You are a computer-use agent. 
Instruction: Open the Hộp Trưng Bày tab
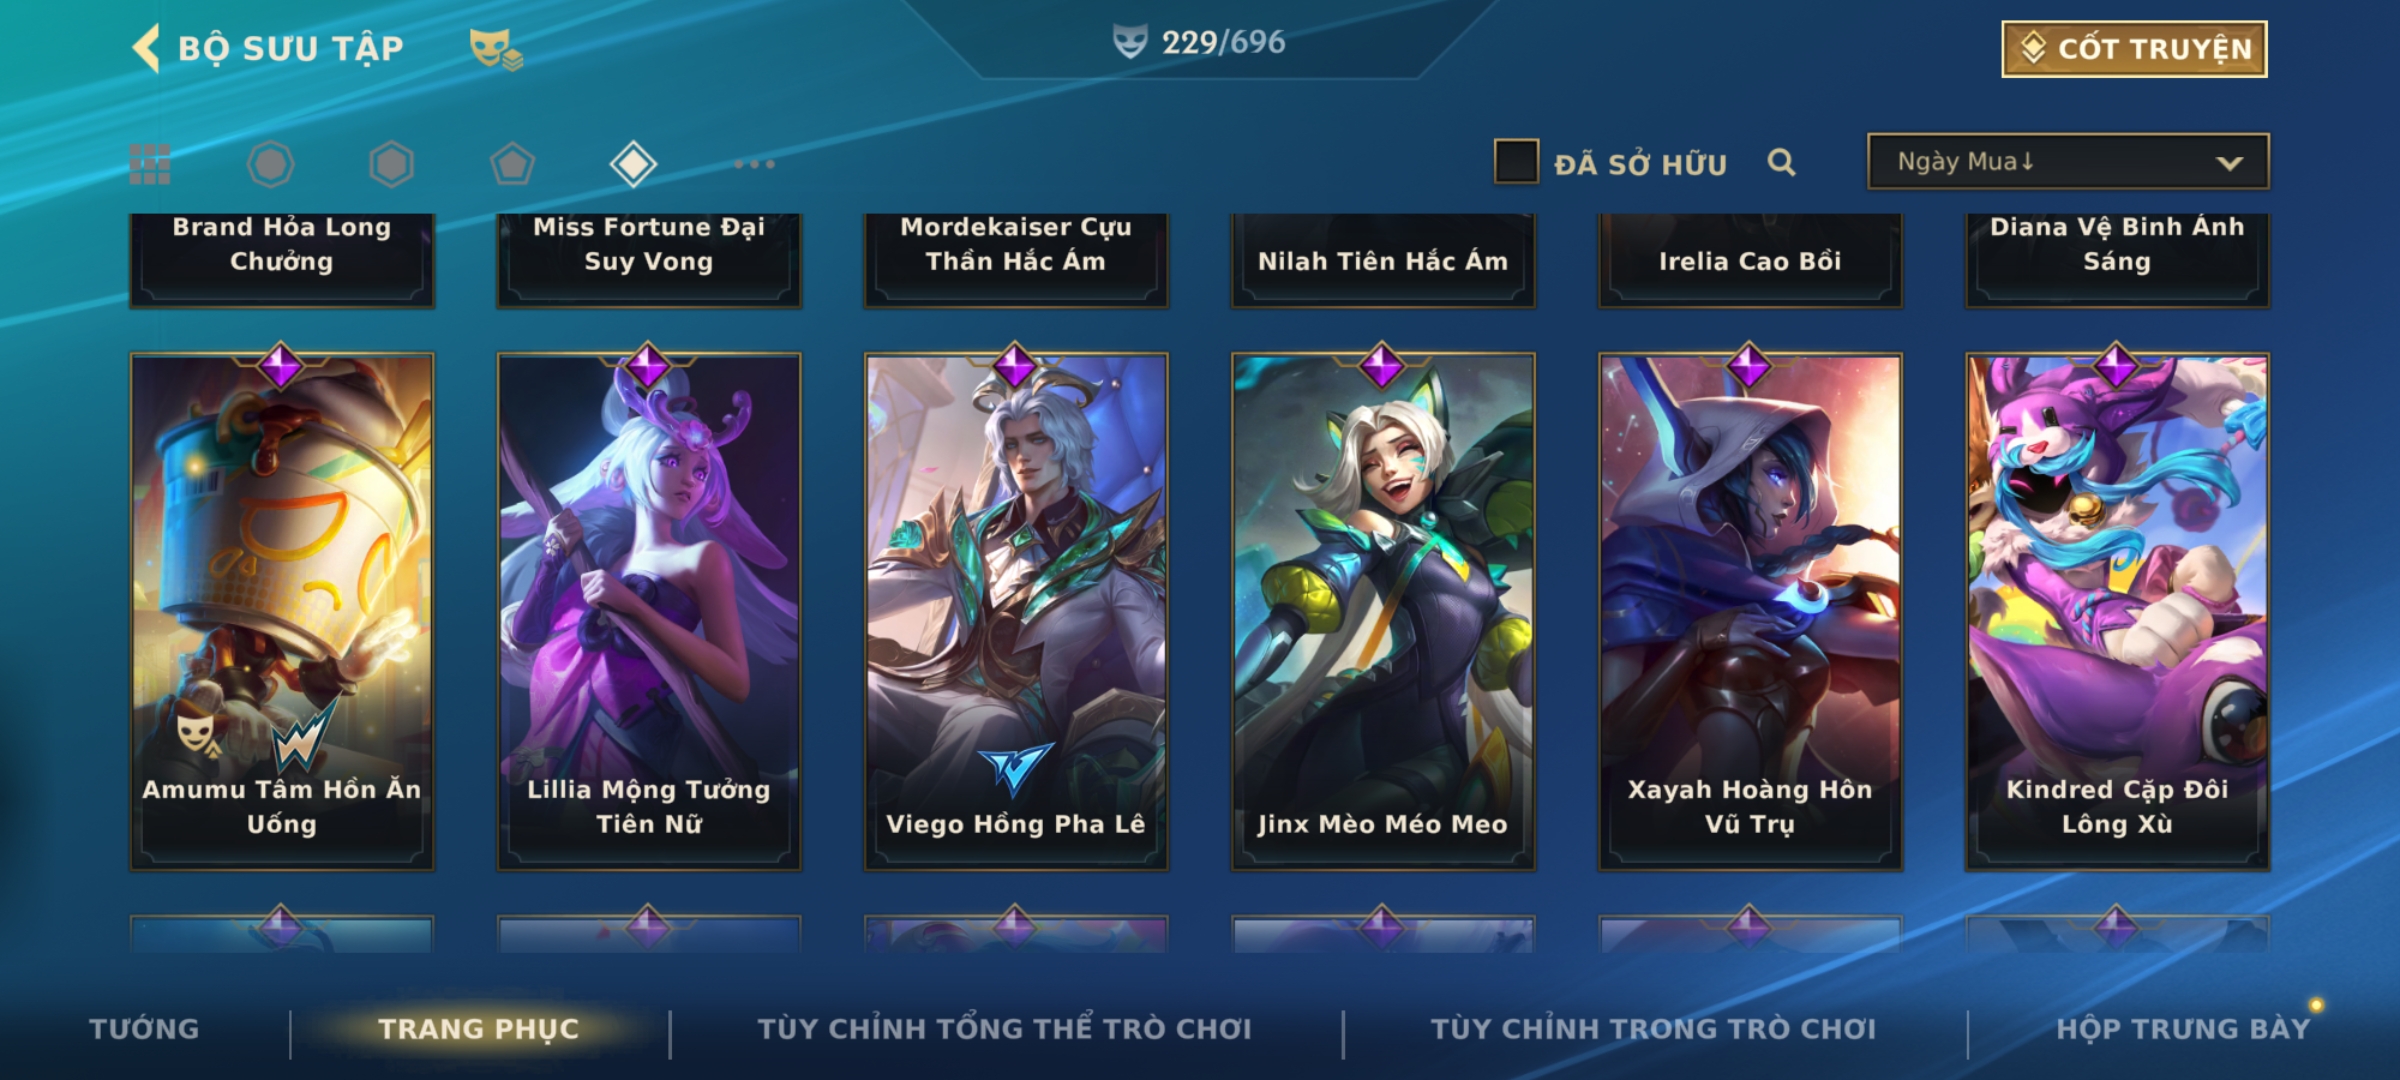[x=2183, y=1029]
